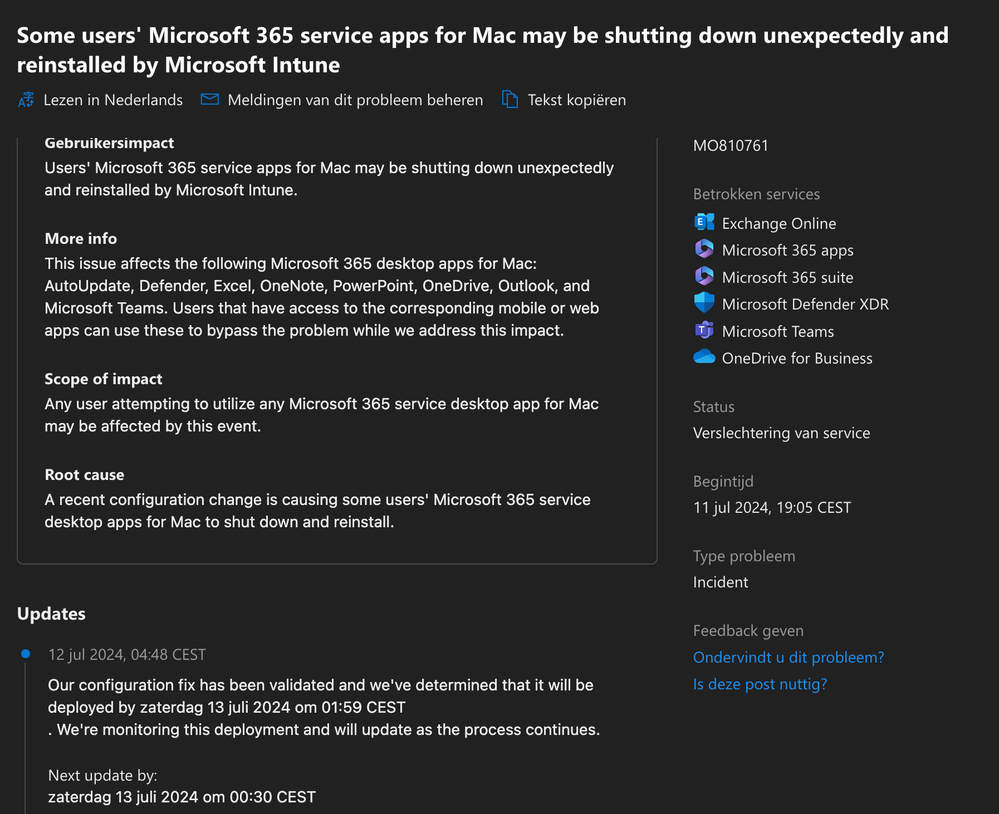
Task: Open the Ondervindt u dit probleem? link
Action: point(788,657)
